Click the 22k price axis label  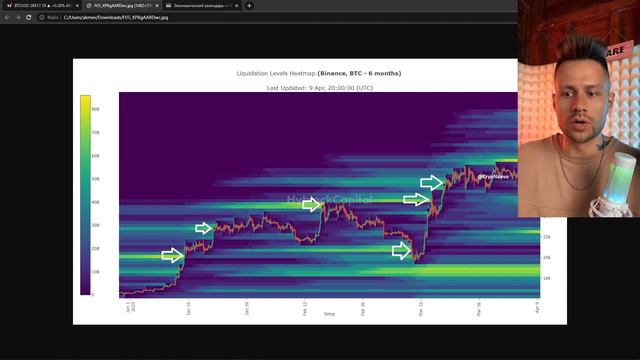point(547,237)
